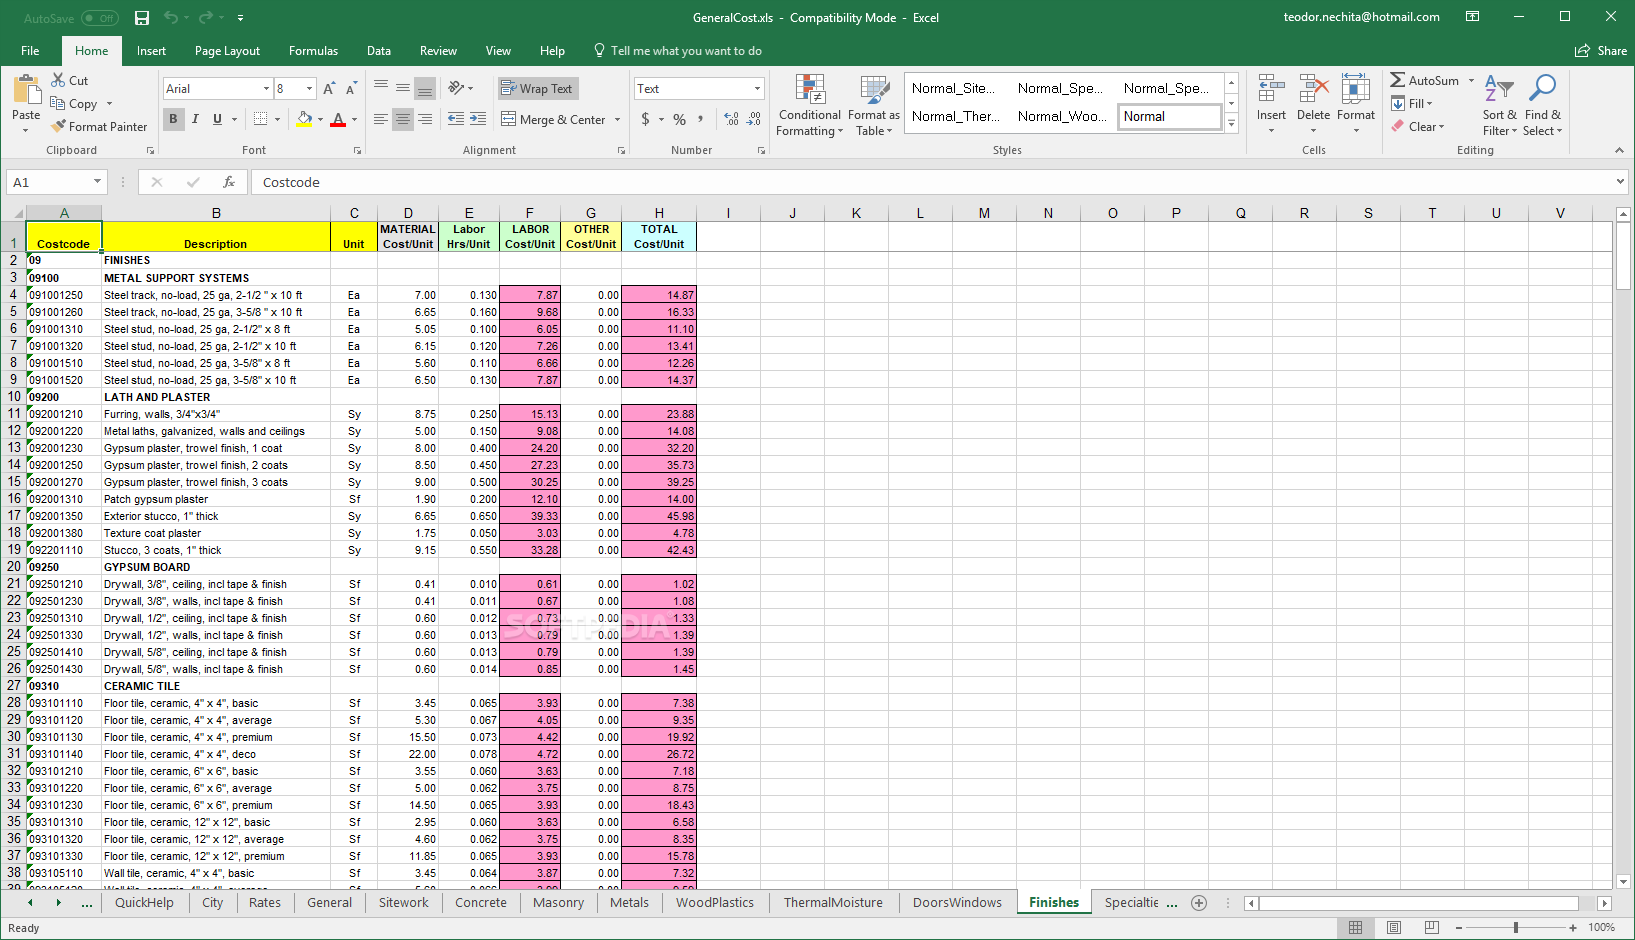Viewport: 1635px width, 940px height.
Task: Click the Undo arrow icon
Action: pos(171,18)
